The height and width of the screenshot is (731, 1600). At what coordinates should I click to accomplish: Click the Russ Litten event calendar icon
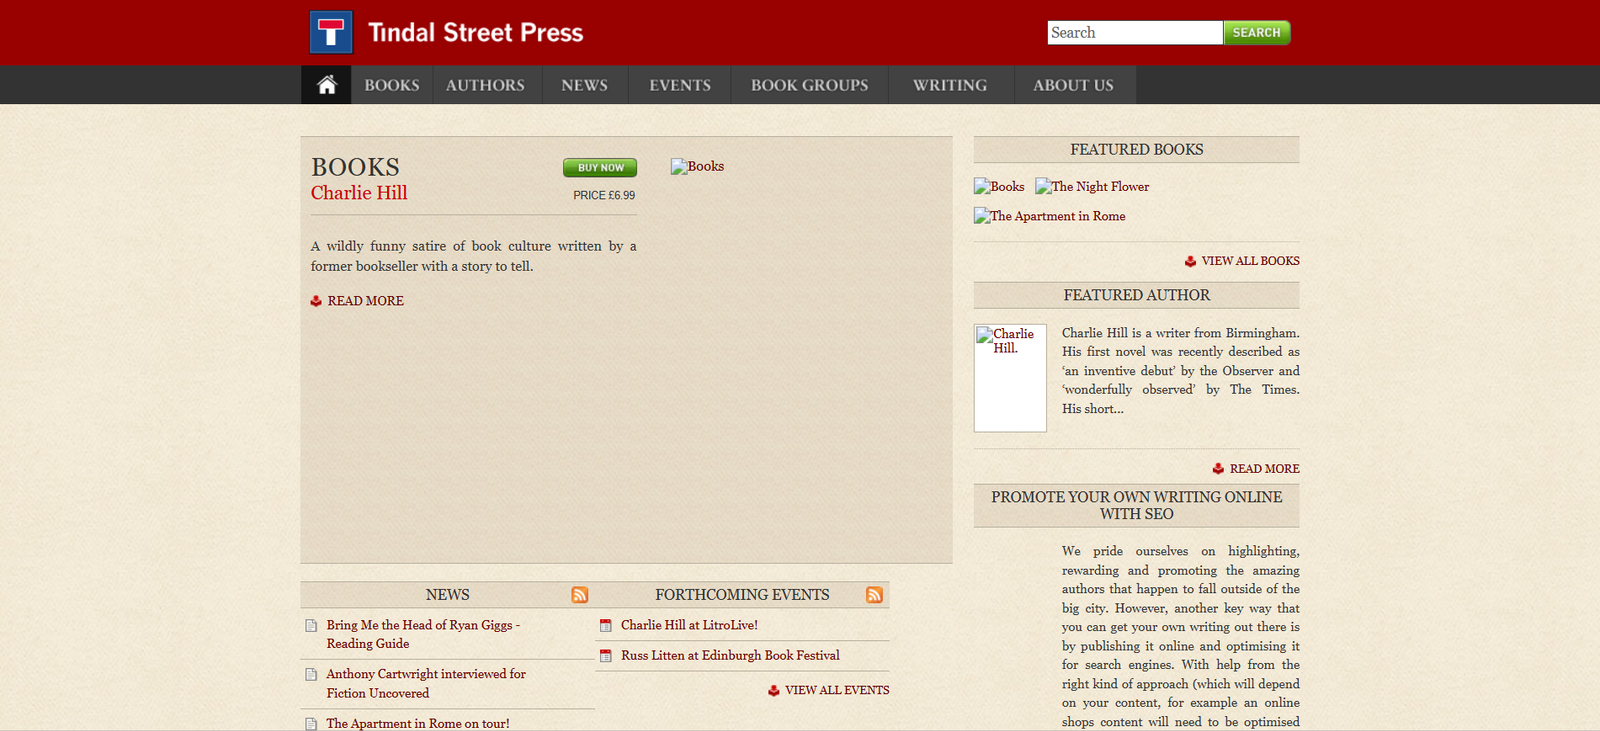click(605, 656)
